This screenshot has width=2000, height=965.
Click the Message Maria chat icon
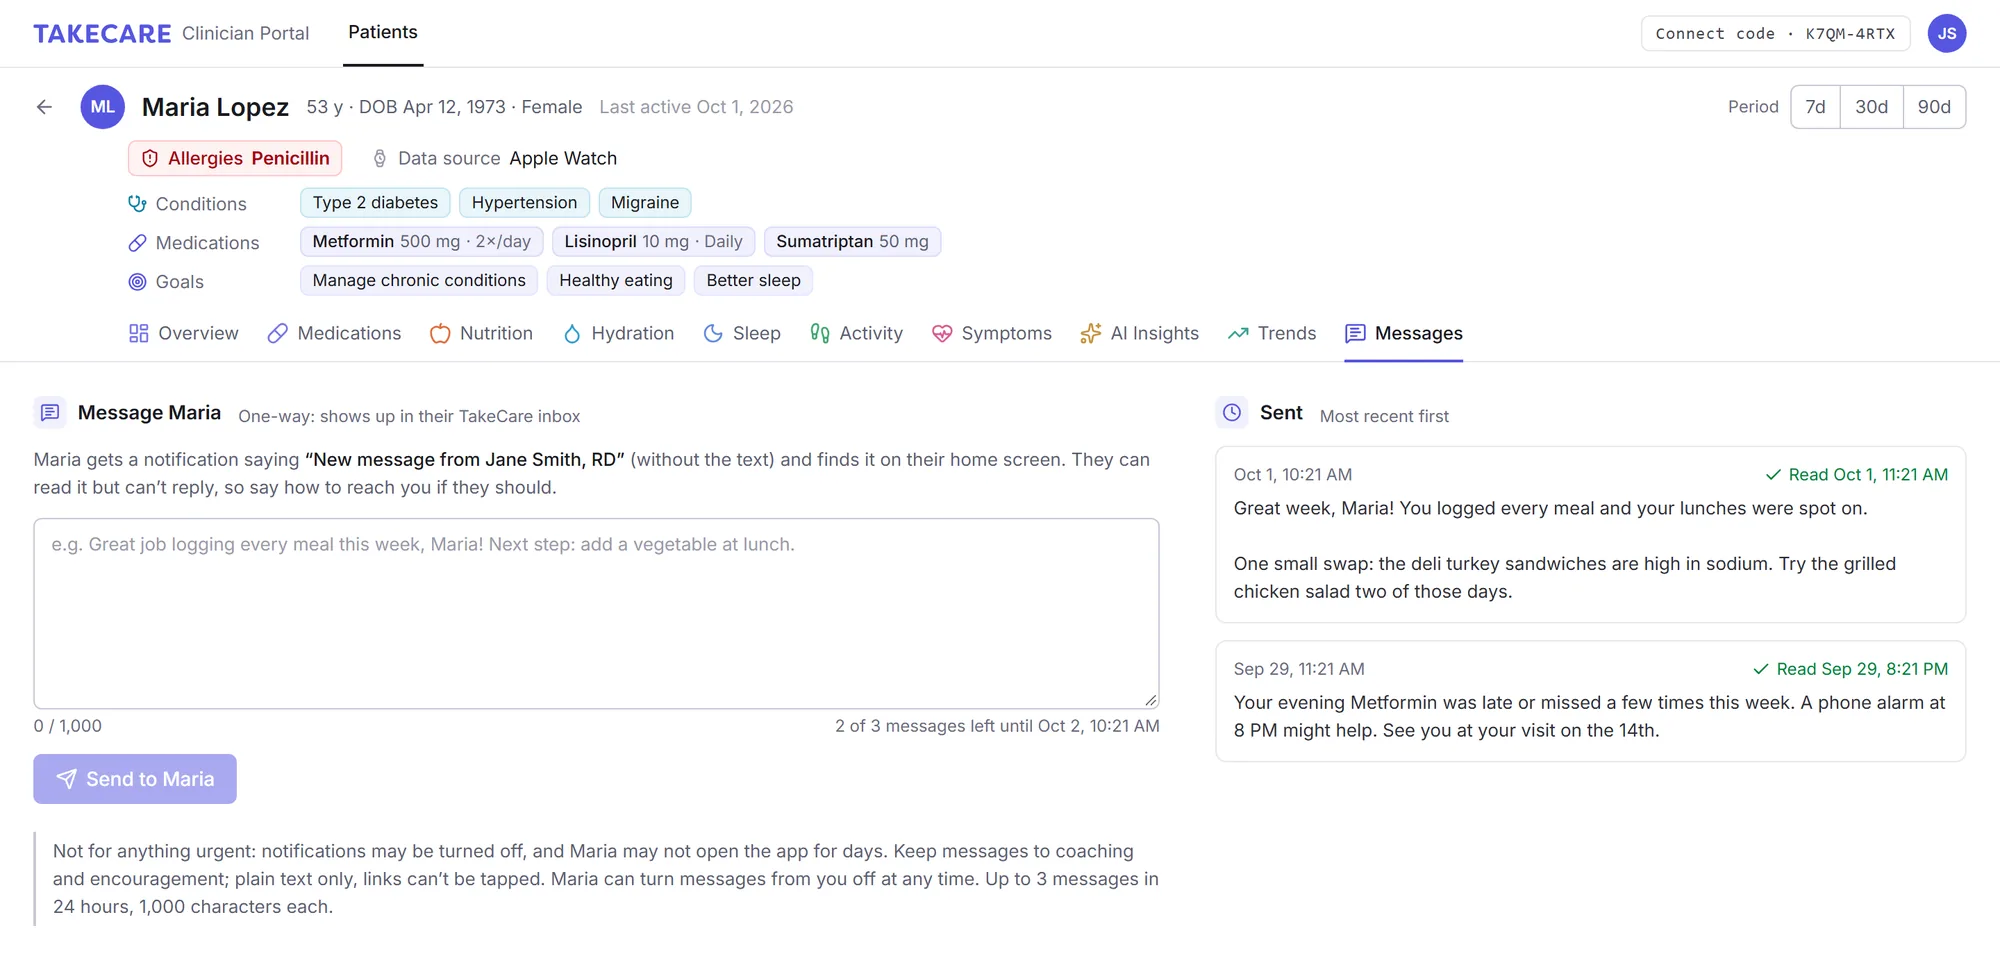point(50,412)
